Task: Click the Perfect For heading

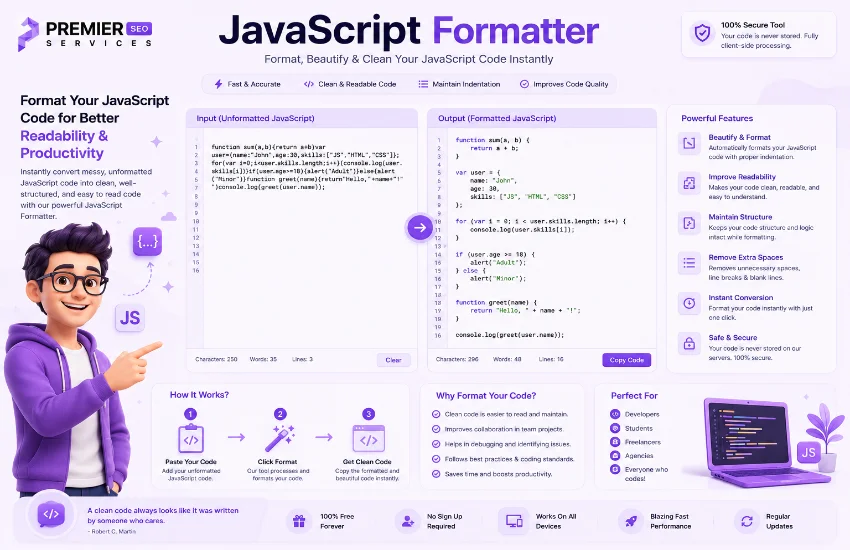Action: [634, 396]
